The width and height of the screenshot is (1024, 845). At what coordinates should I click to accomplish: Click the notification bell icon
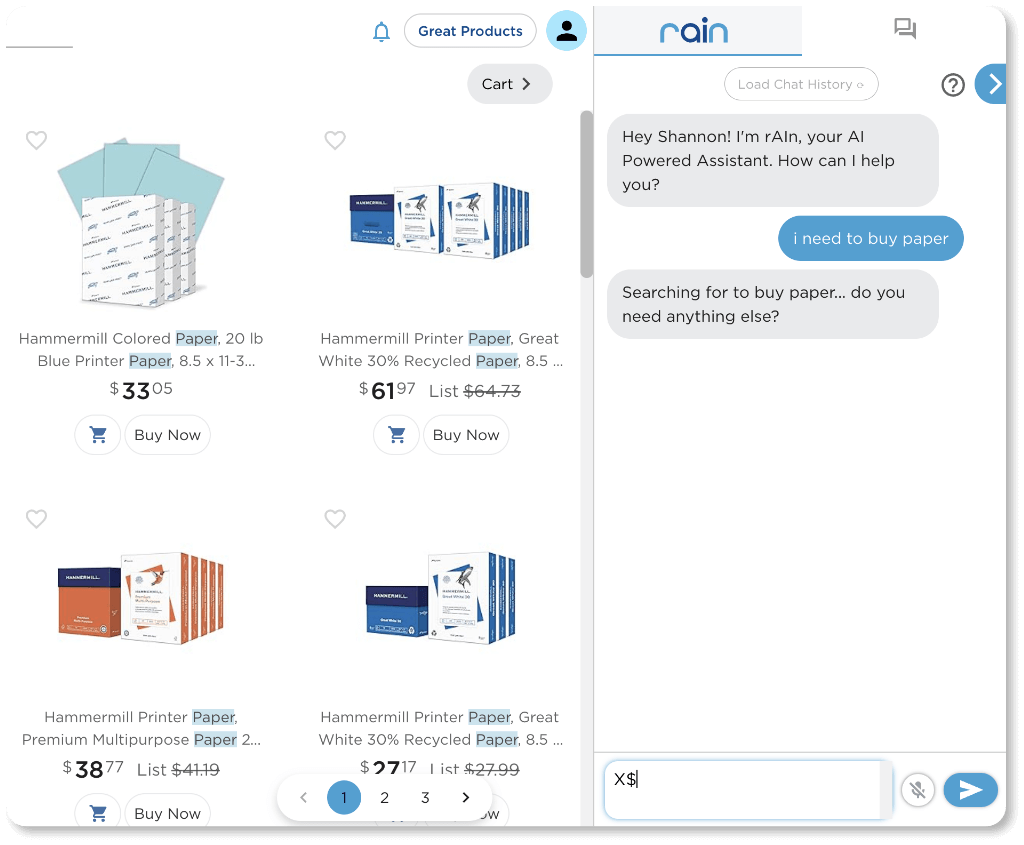pos(381,32)
